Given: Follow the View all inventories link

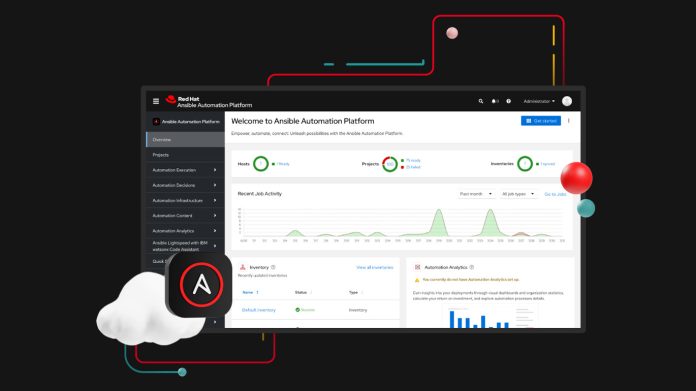Looking at the screenshot, I should coord(375,268).
